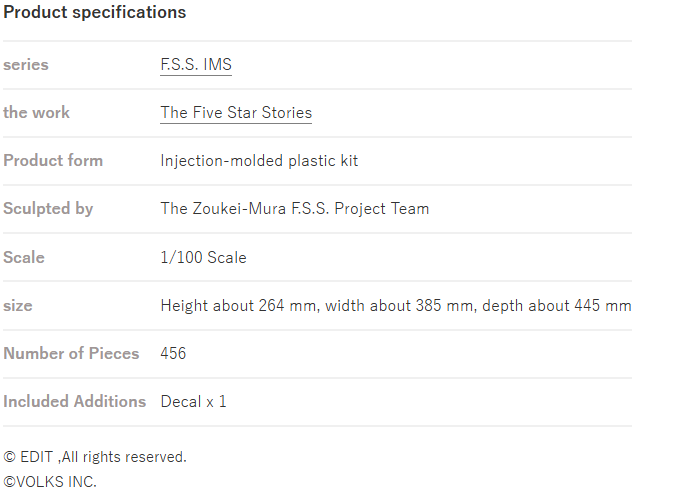
Task: Click the 'Included Additions' label
Action: [x=75, y=401]
